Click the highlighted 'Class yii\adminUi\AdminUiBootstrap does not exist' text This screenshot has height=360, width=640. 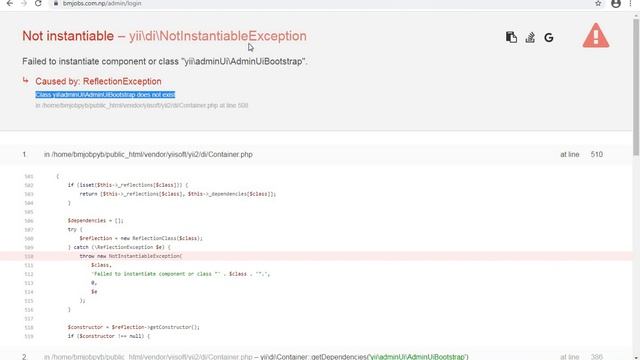click(105, 95)
